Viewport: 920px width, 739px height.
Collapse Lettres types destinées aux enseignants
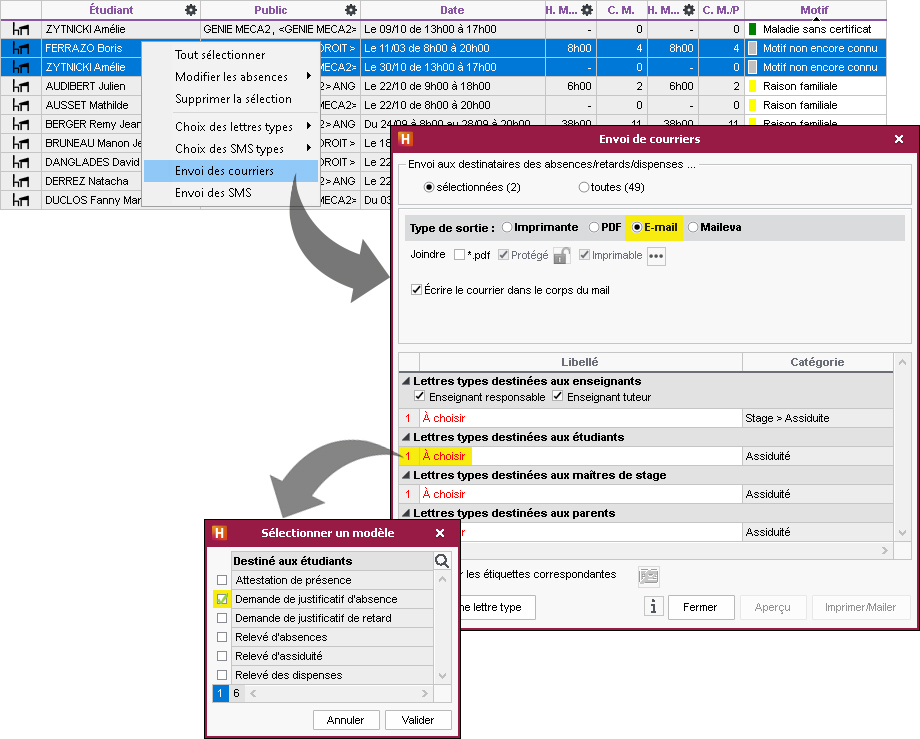[406, 381]
